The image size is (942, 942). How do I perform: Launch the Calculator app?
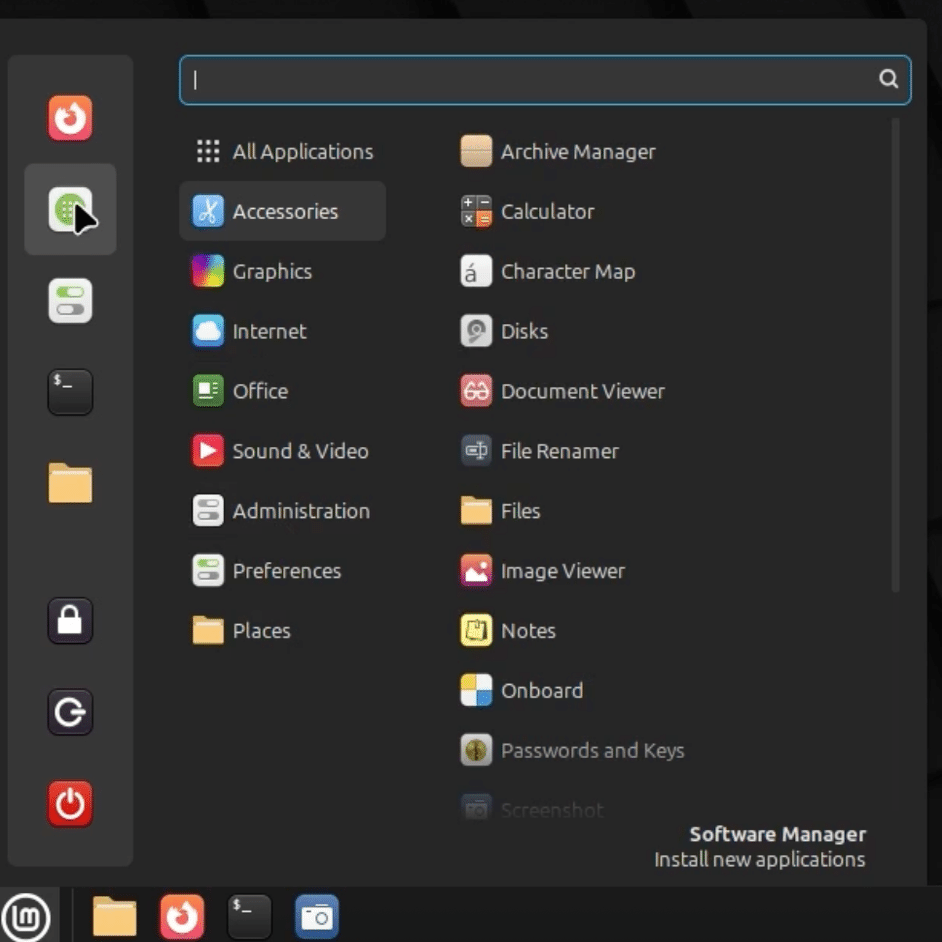tap(548, 211)
